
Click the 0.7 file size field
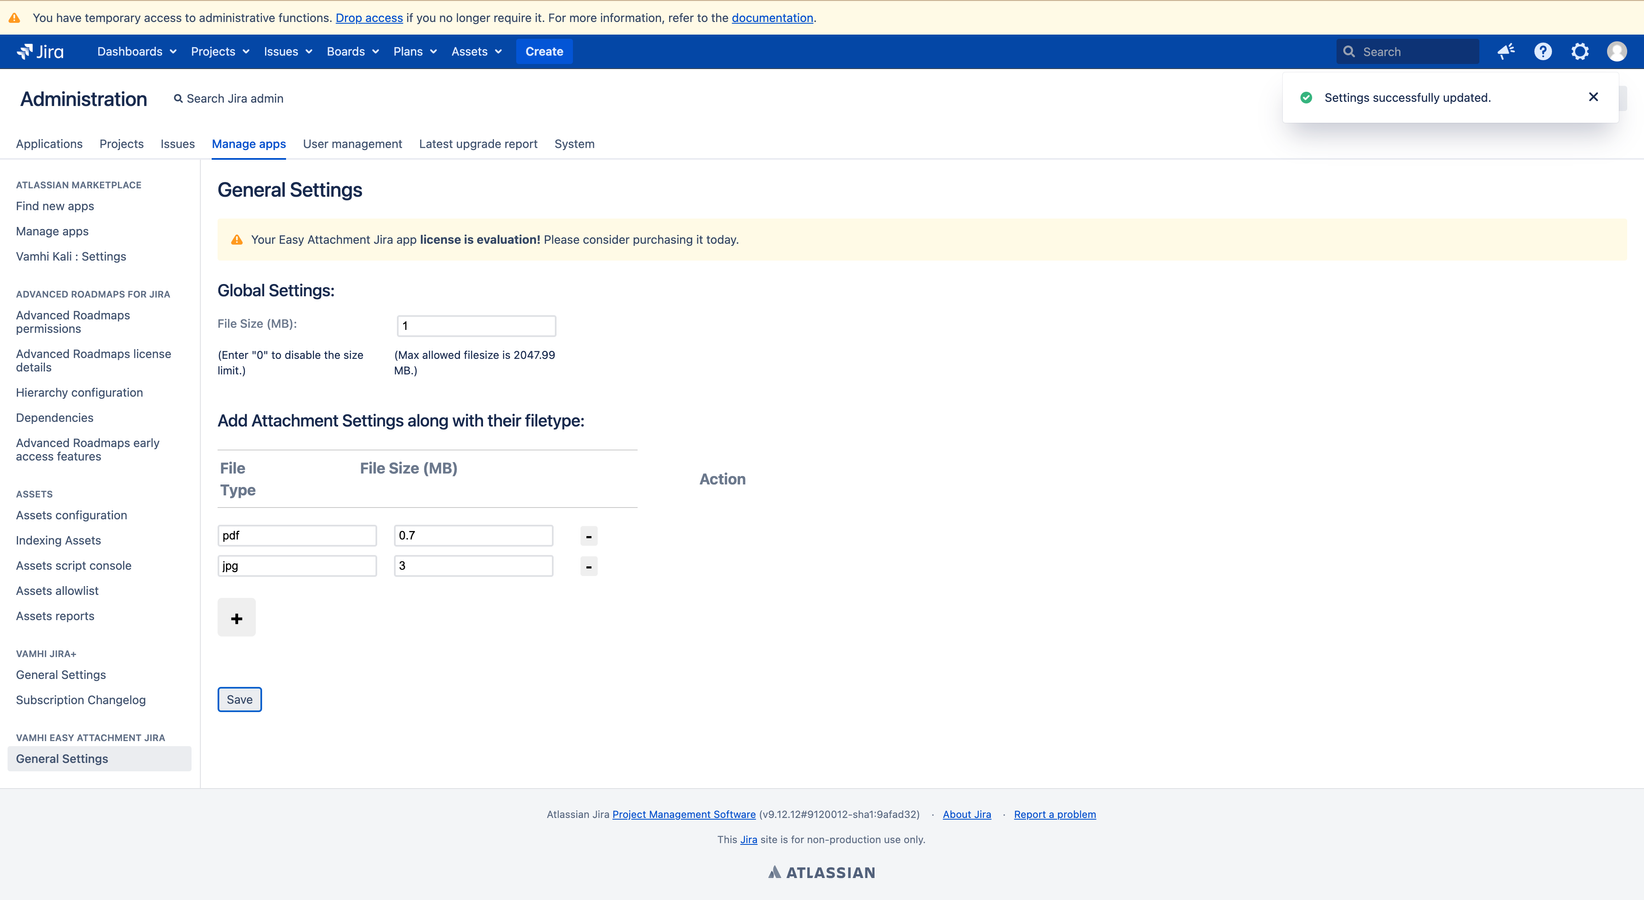point(473,536)
